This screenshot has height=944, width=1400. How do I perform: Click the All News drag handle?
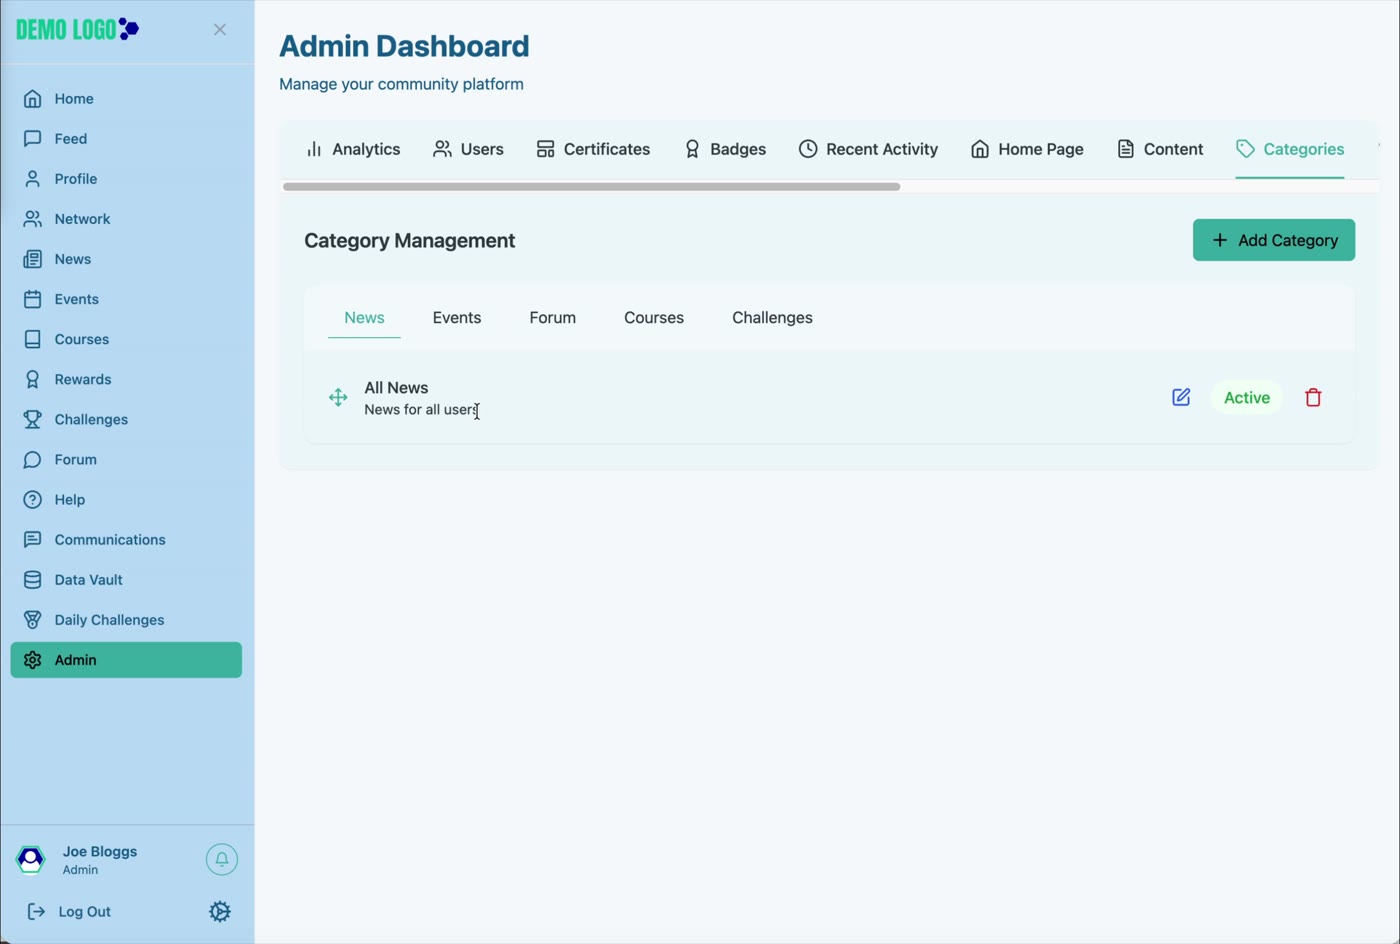(x=338, y=398)
